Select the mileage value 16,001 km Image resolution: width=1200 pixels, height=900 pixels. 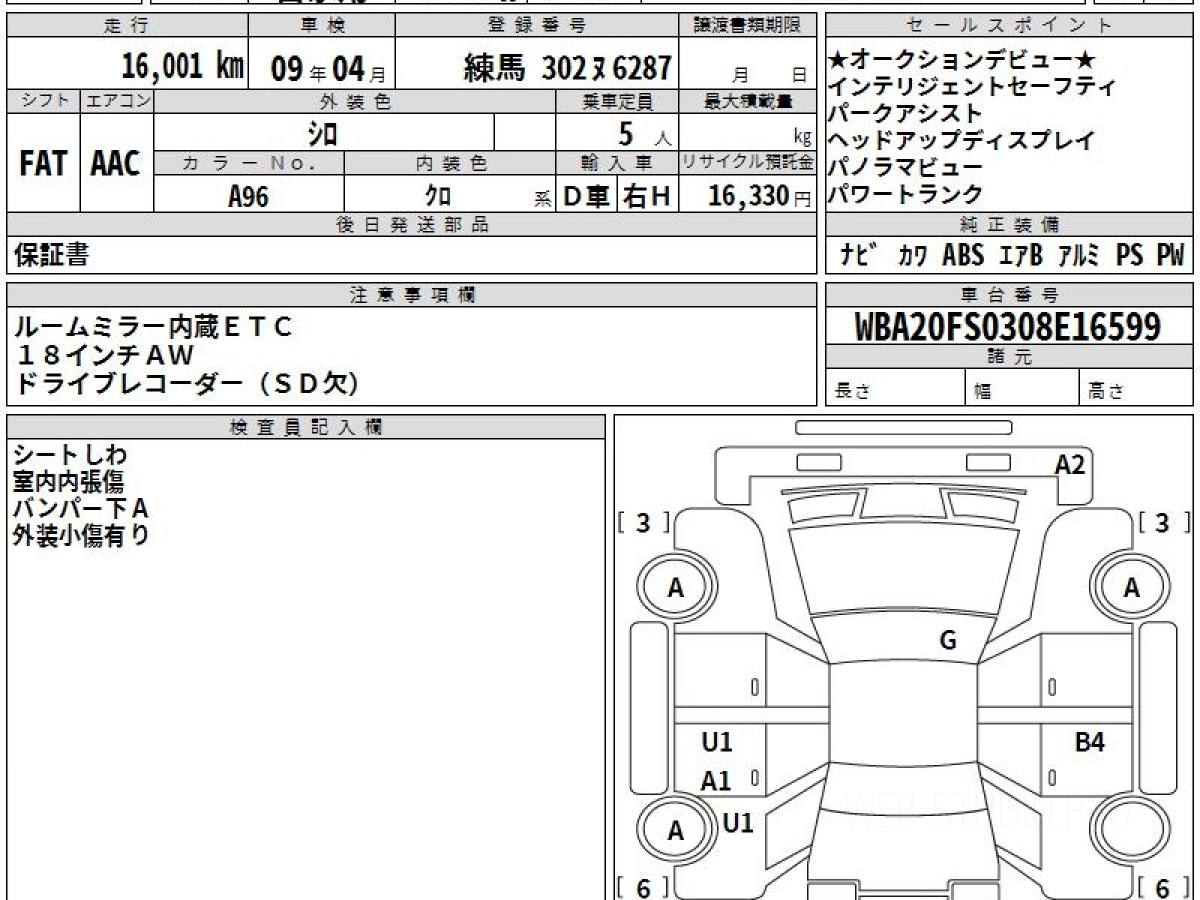(183, 67)
